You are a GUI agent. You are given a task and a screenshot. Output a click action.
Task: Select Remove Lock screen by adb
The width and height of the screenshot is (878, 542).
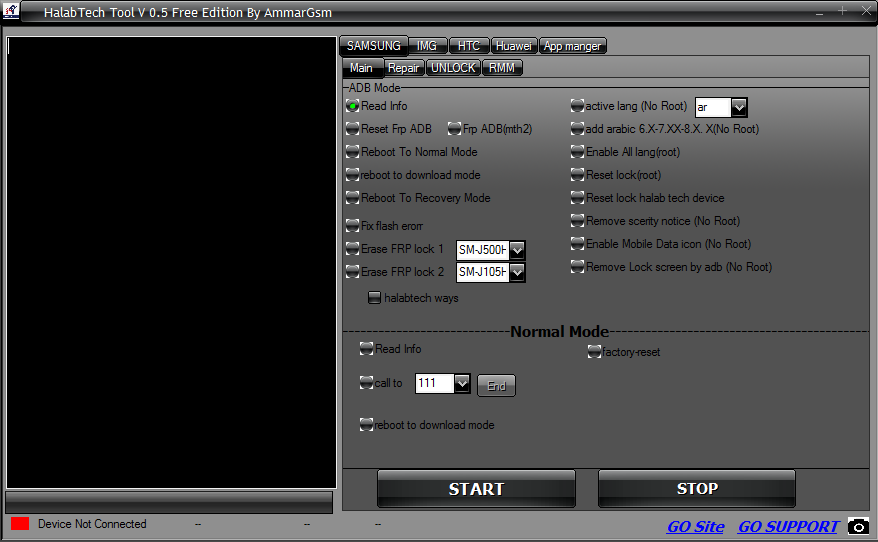[x=577, y=267]
